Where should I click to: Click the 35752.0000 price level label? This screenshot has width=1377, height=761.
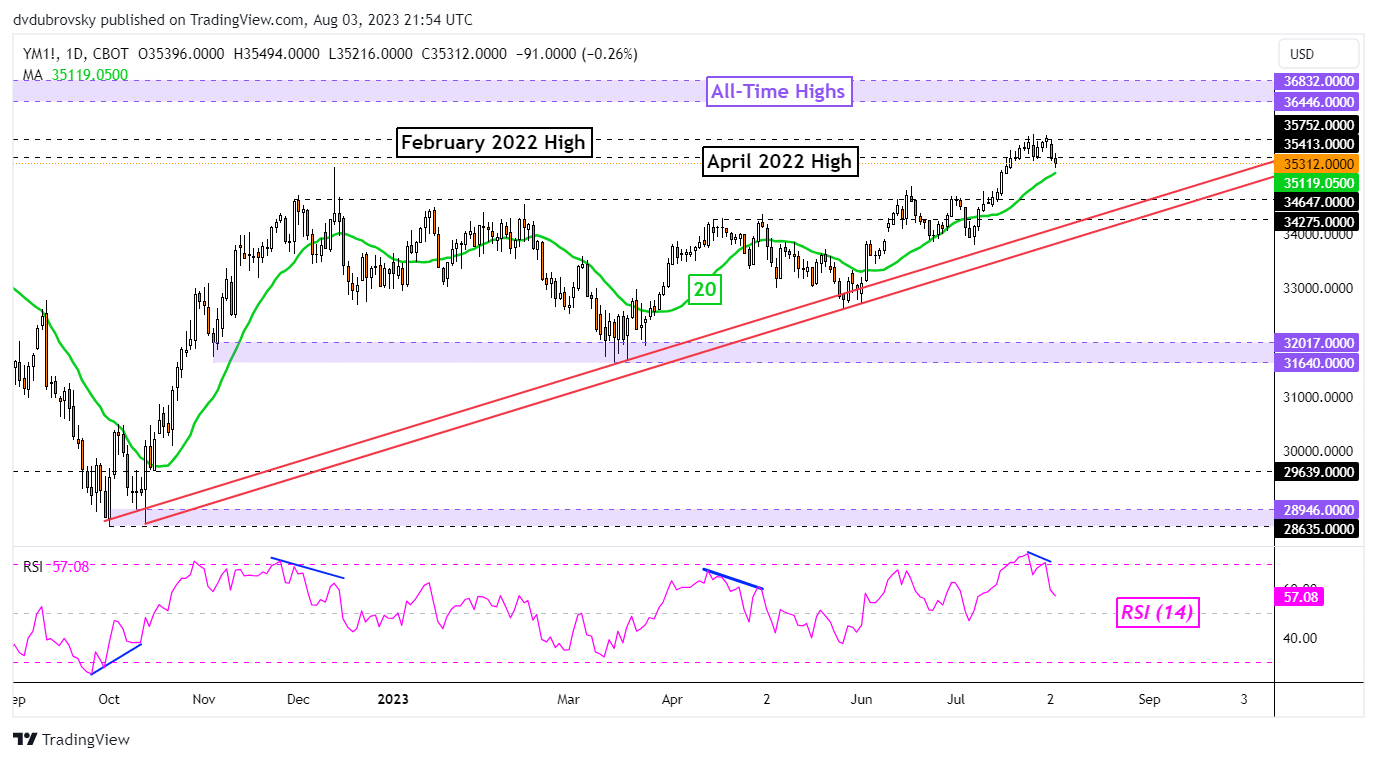click(1318, 125)
